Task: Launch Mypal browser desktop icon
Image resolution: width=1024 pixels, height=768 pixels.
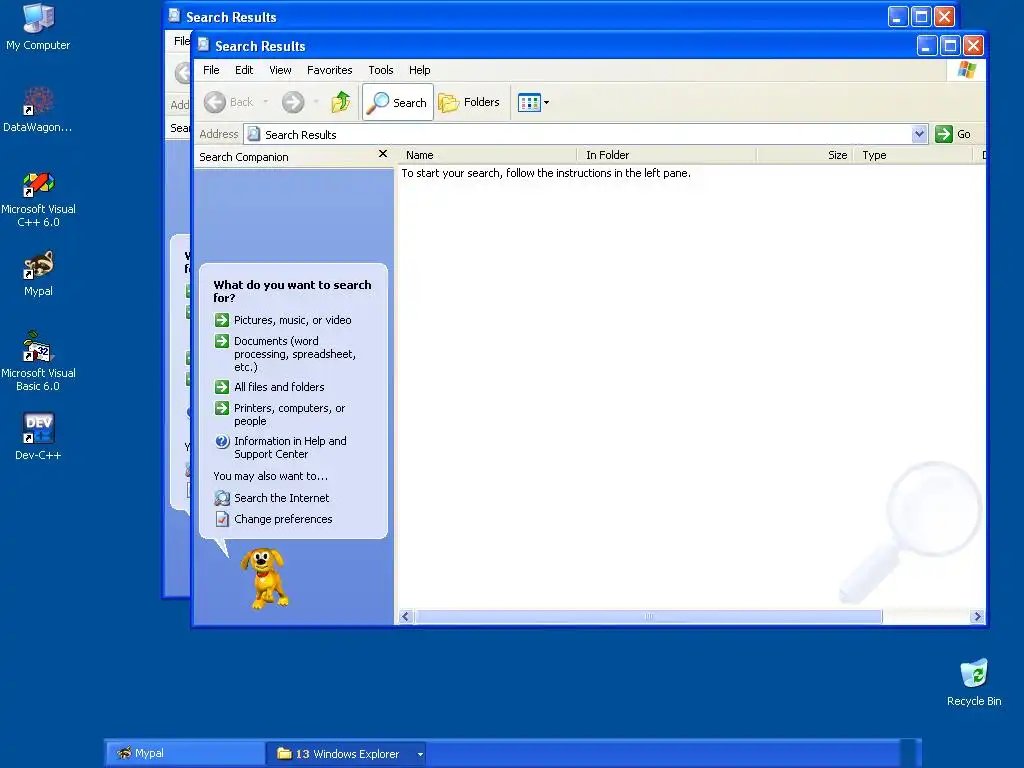Action: pos(38,274)
